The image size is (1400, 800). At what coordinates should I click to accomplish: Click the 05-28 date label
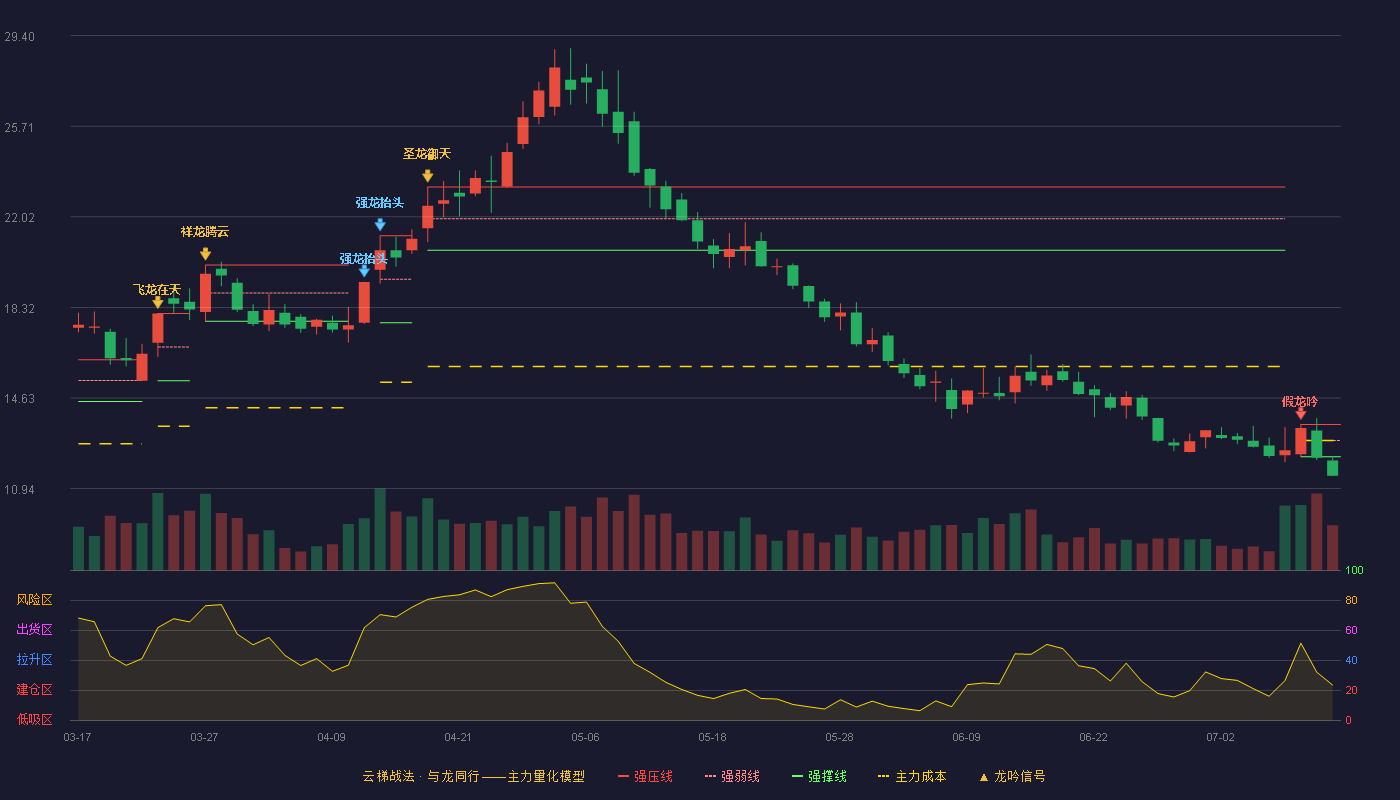pos(839,737)
